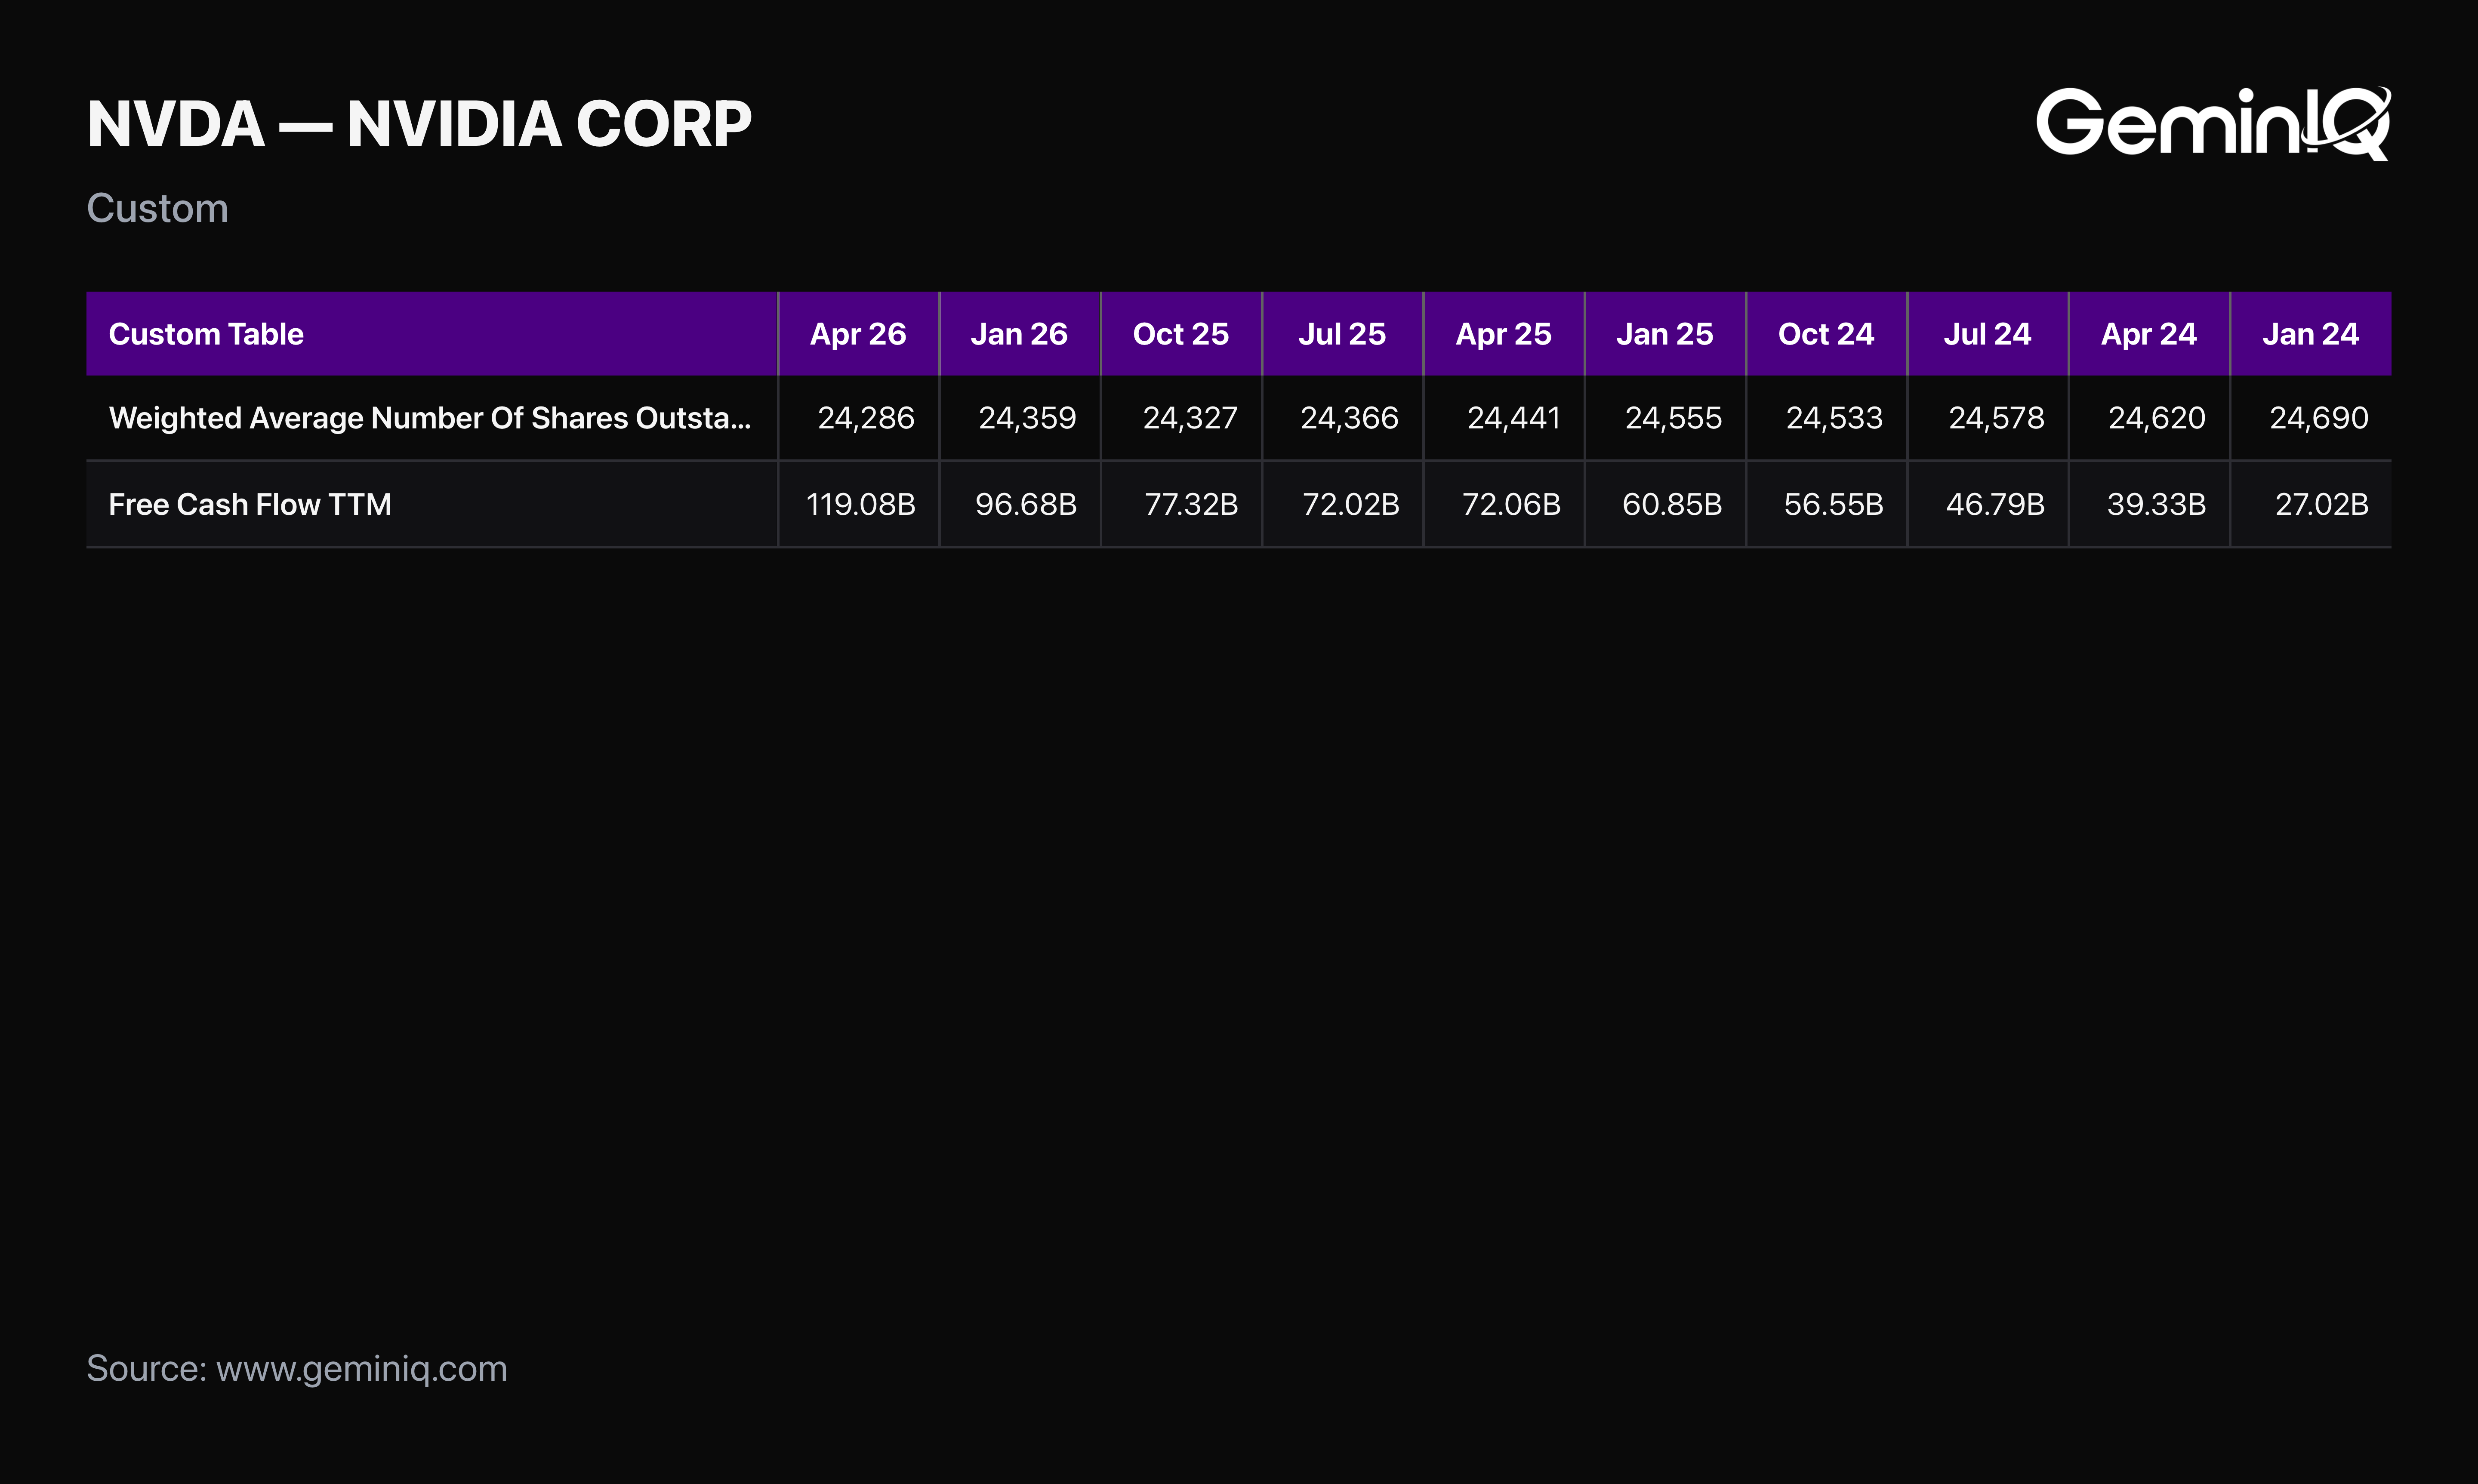Click the free cash flow value 119.08B
Image resolution: width=2478 pixels, height=1484 pixels.
pyautogui.click(x=861, y=504)
